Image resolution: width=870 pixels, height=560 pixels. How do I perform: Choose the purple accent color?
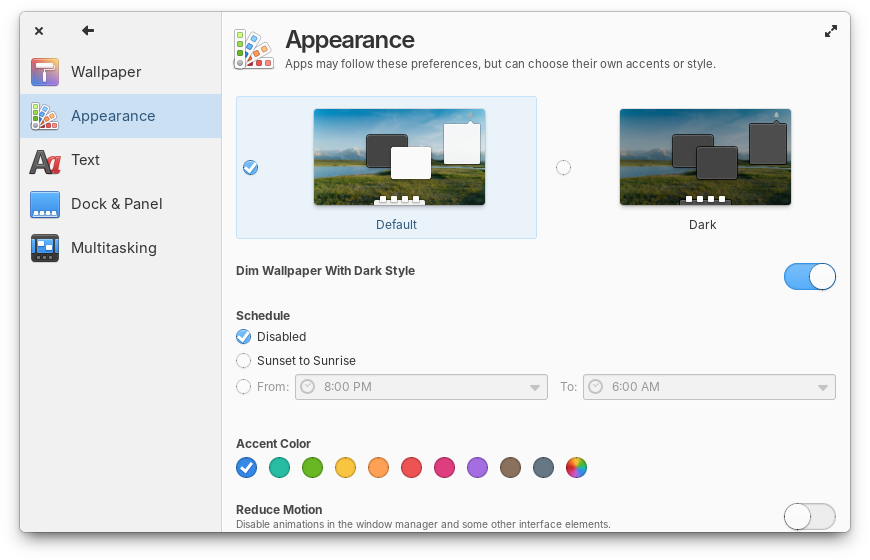[x=478, y=467]
